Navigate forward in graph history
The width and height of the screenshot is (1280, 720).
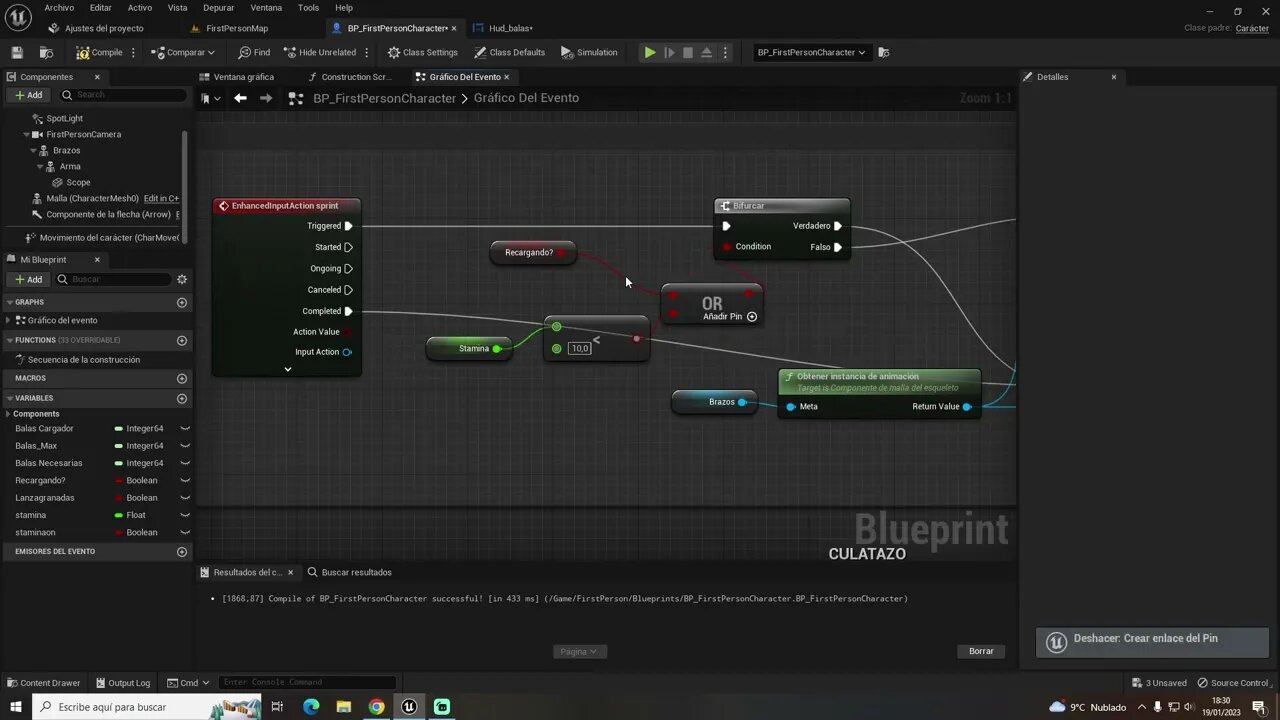click(x=266, y=98)
